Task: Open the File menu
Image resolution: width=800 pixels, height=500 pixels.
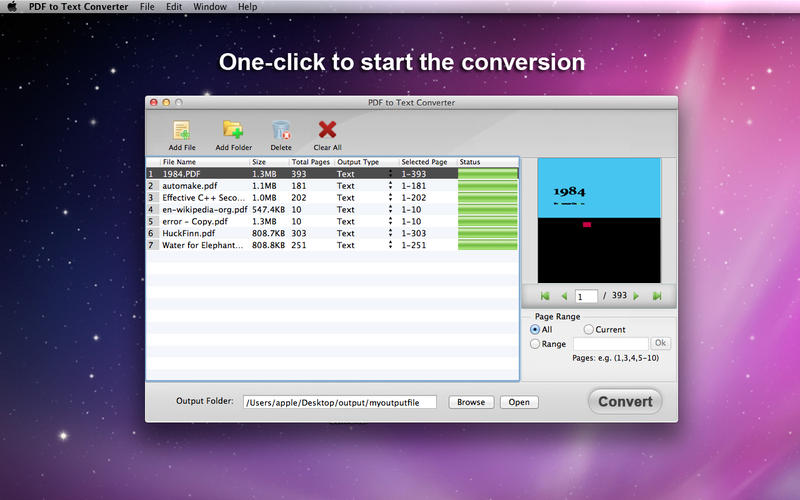Action: coord(147,7)
